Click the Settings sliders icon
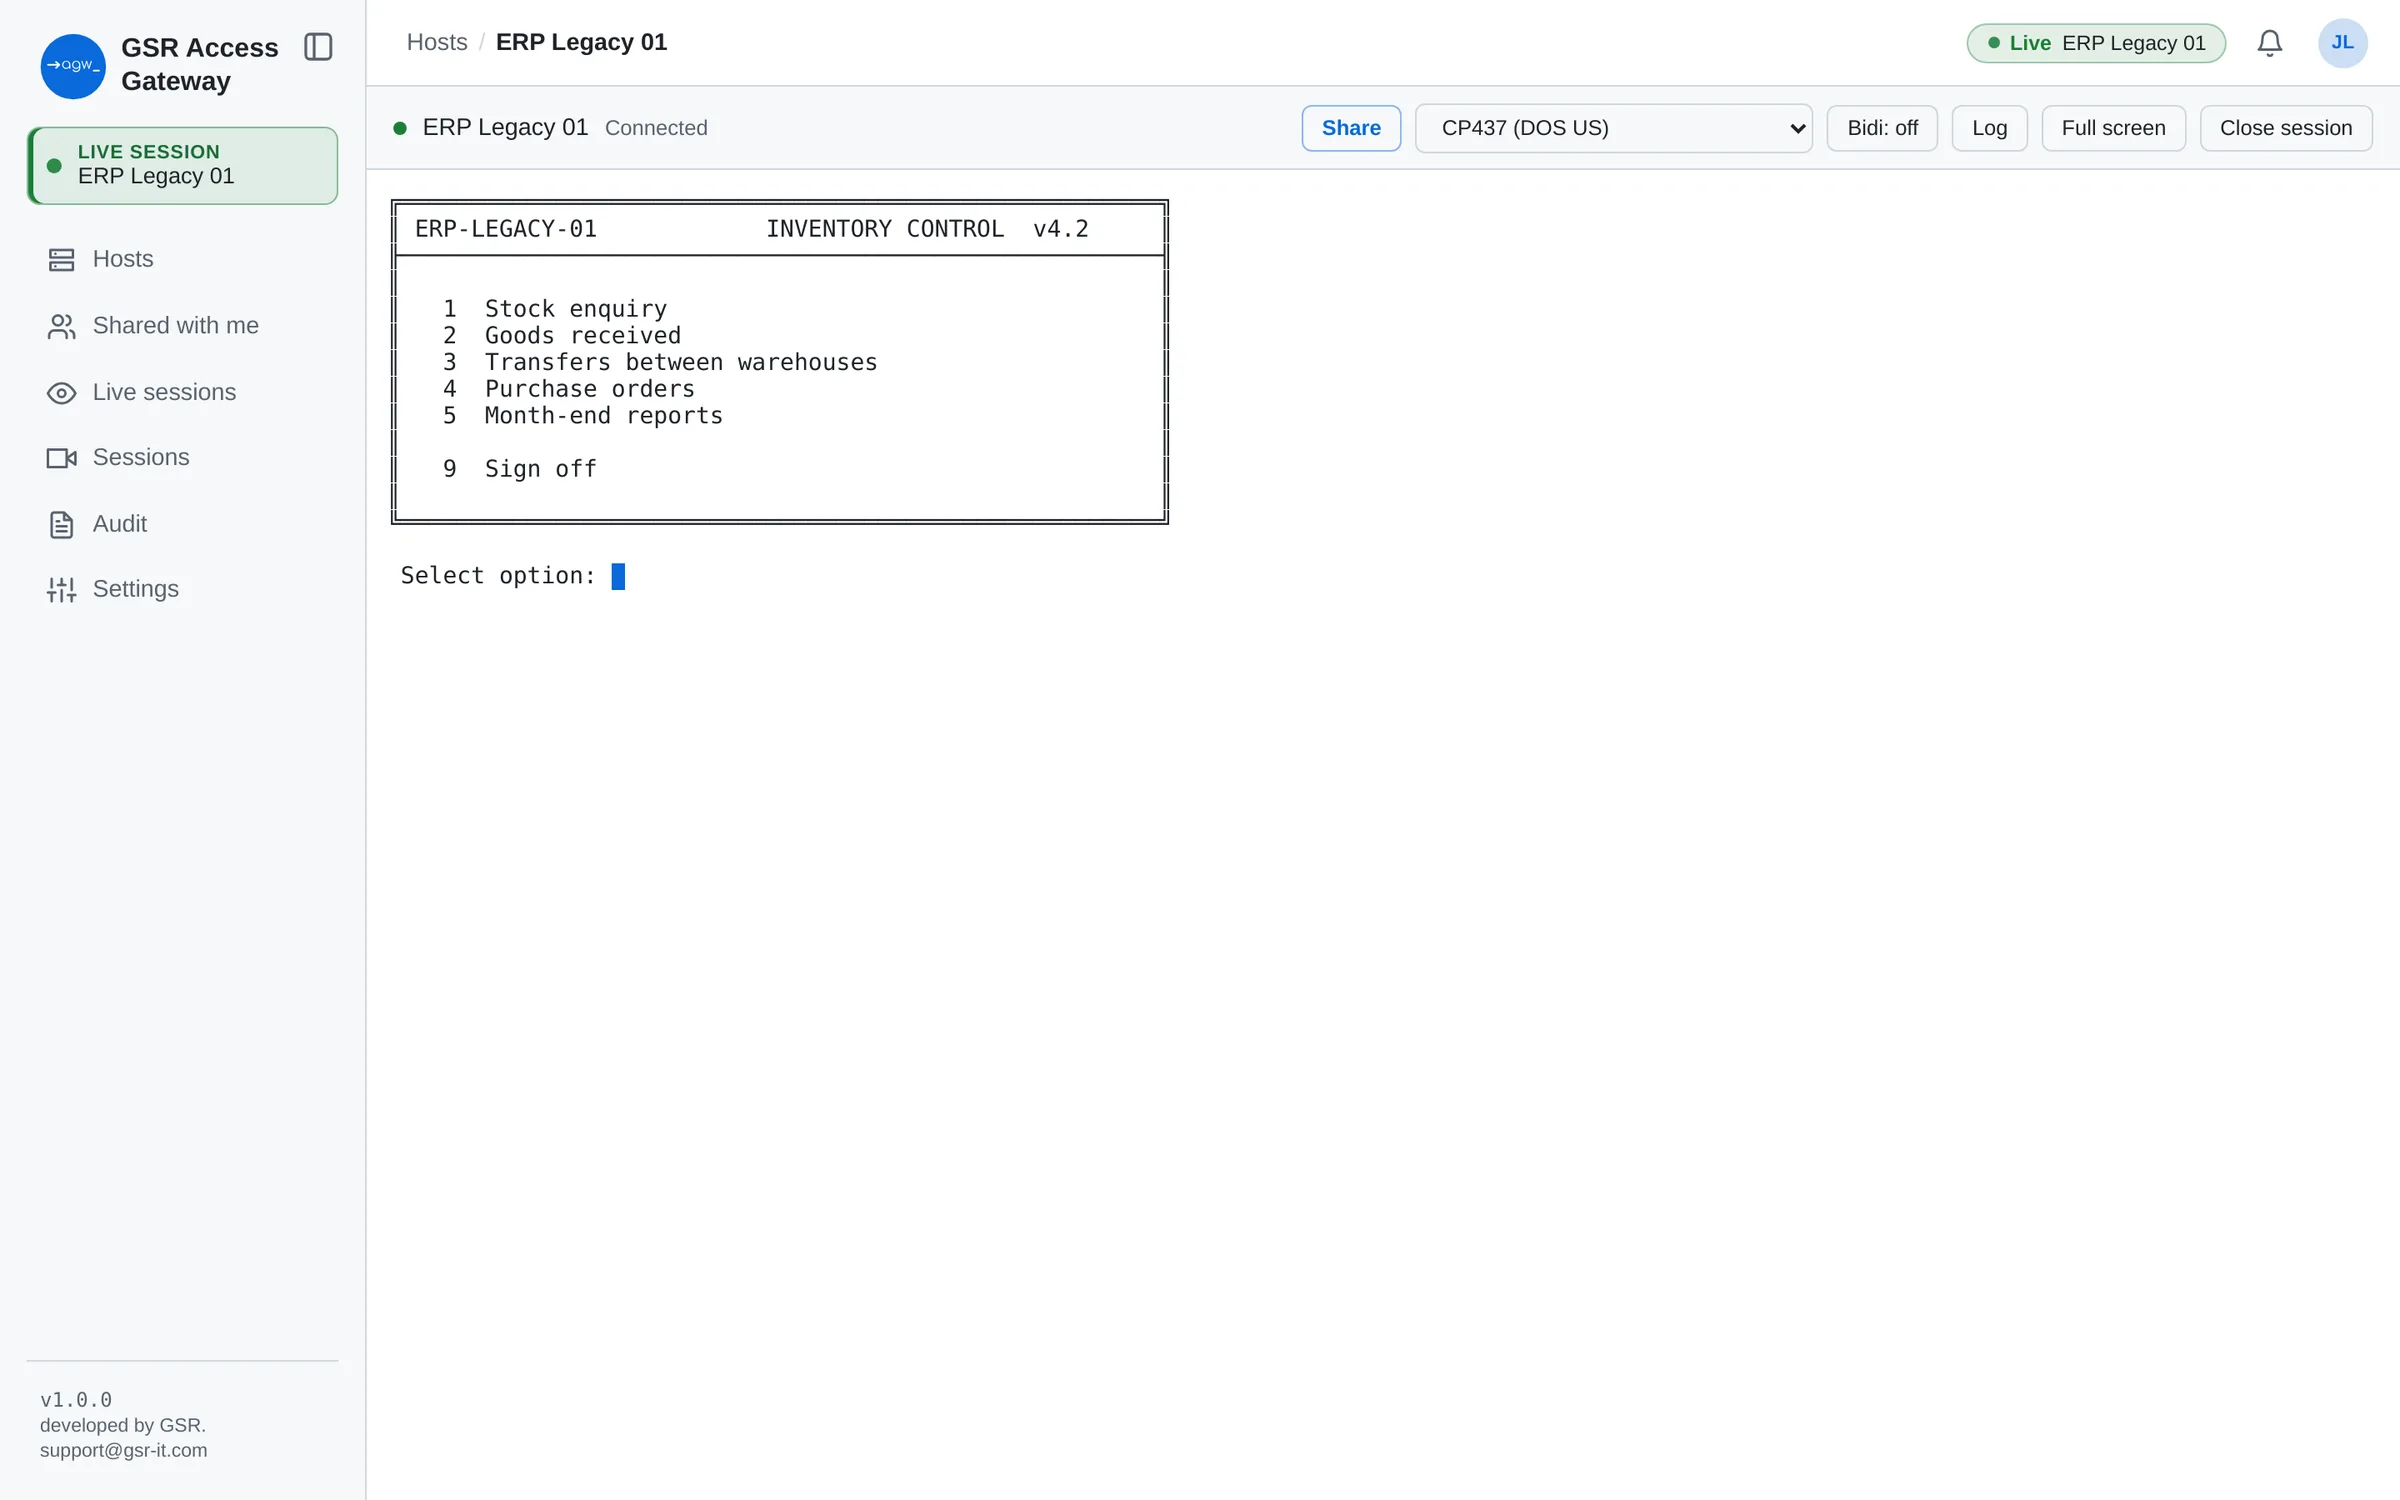 point(61,590)
